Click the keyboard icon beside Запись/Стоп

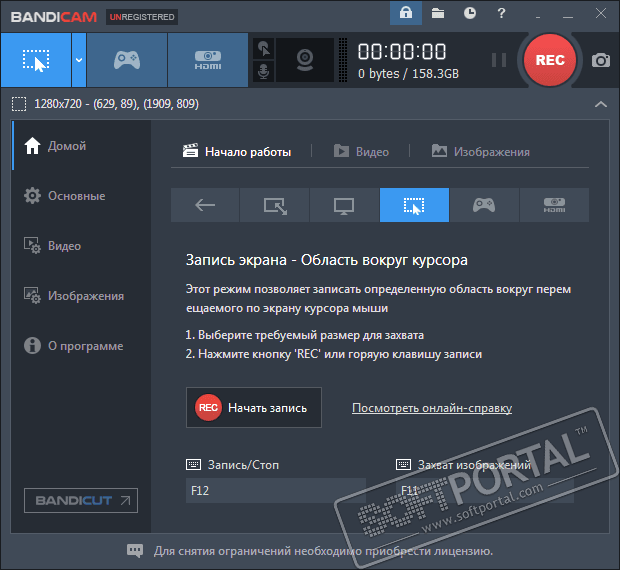[x=193, y=464]
